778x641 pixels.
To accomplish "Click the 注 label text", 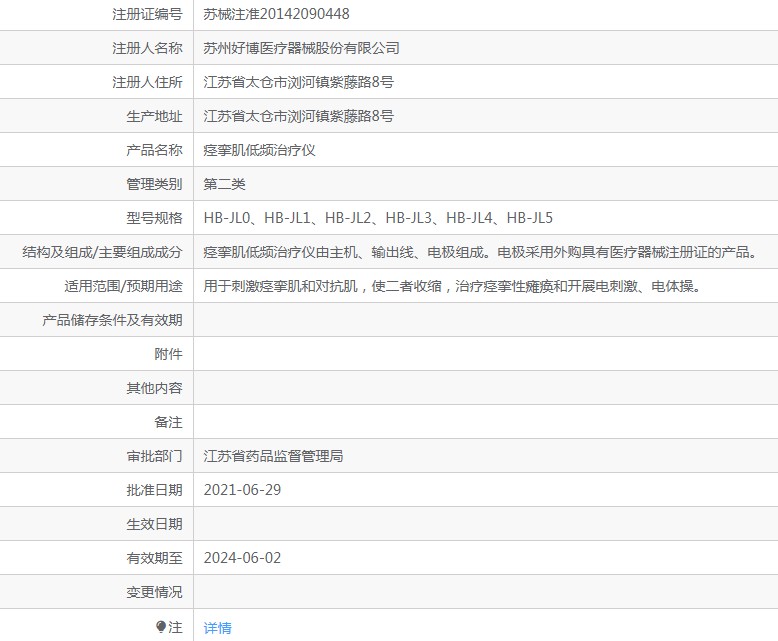I will (175, 627).
